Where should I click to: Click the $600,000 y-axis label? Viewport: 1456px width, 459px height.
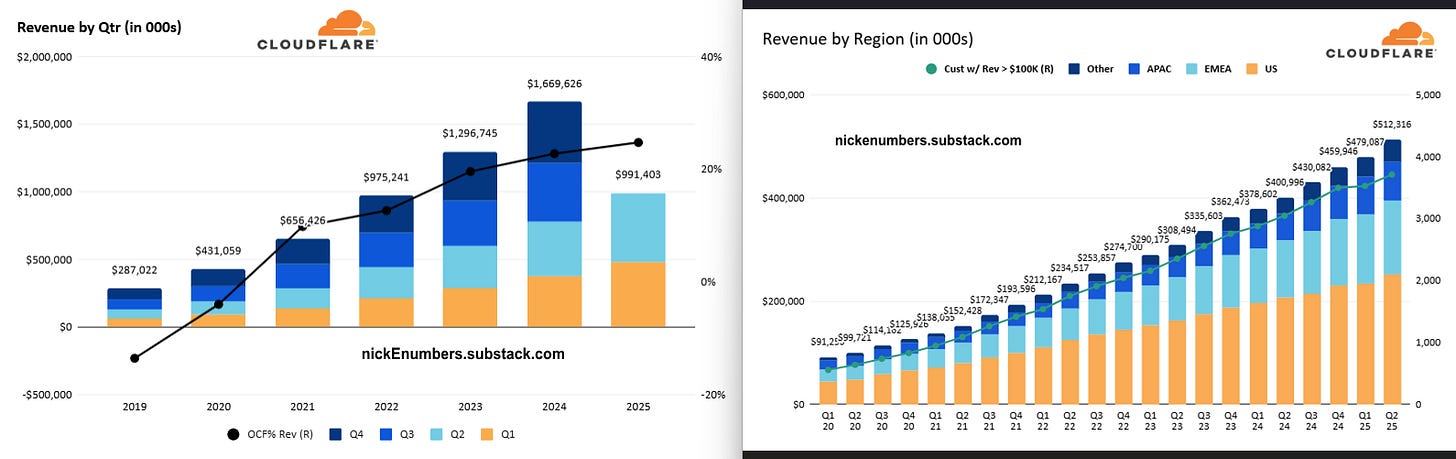(x=781, y=95)
